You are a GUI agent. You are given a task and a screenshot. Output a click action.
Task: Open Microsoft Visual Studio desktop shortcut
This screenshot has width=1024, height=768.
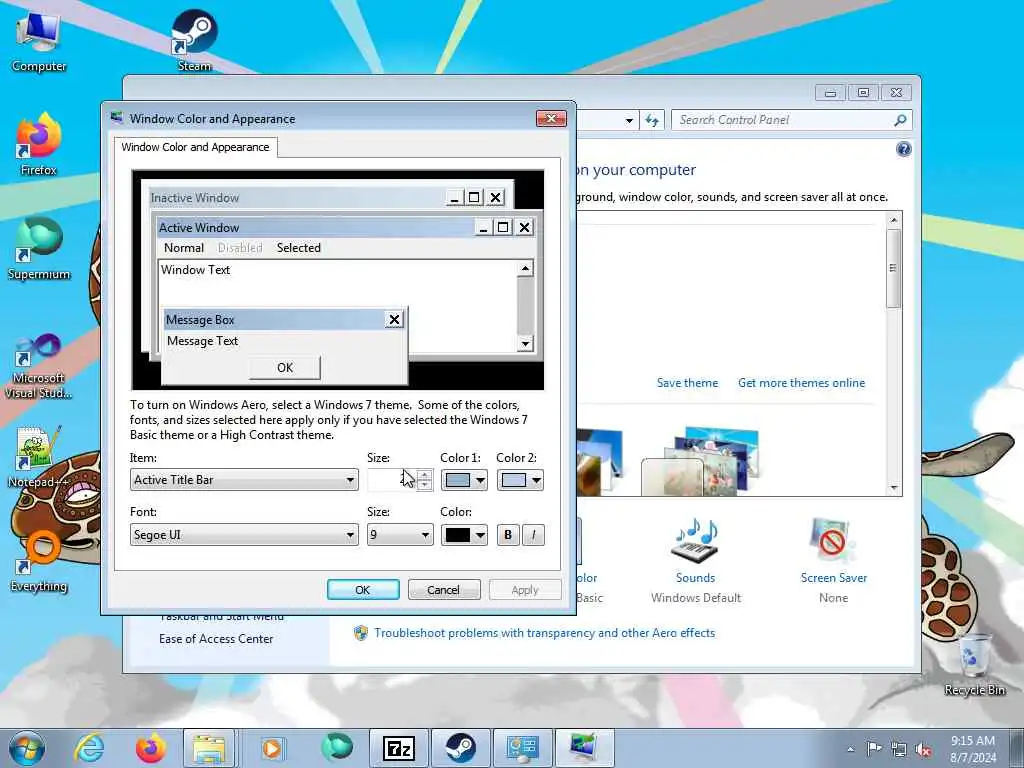tap(39, 366)
